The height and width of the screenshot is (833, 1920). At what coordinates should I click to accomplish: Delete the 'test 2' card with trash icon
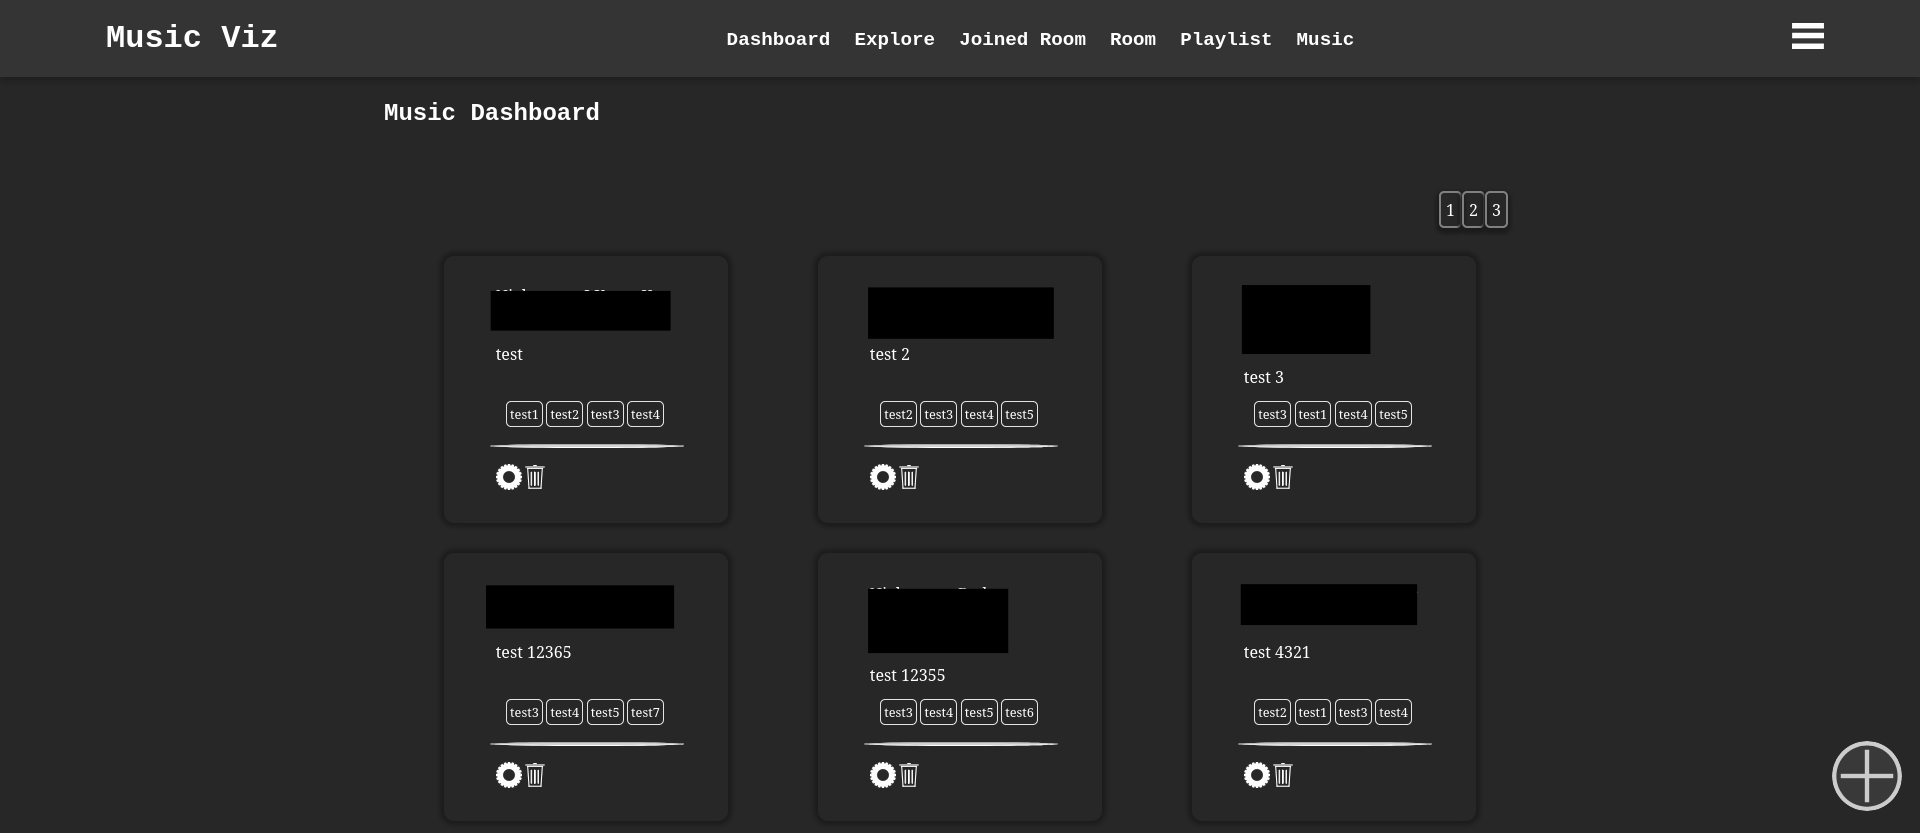pos(909,477)
